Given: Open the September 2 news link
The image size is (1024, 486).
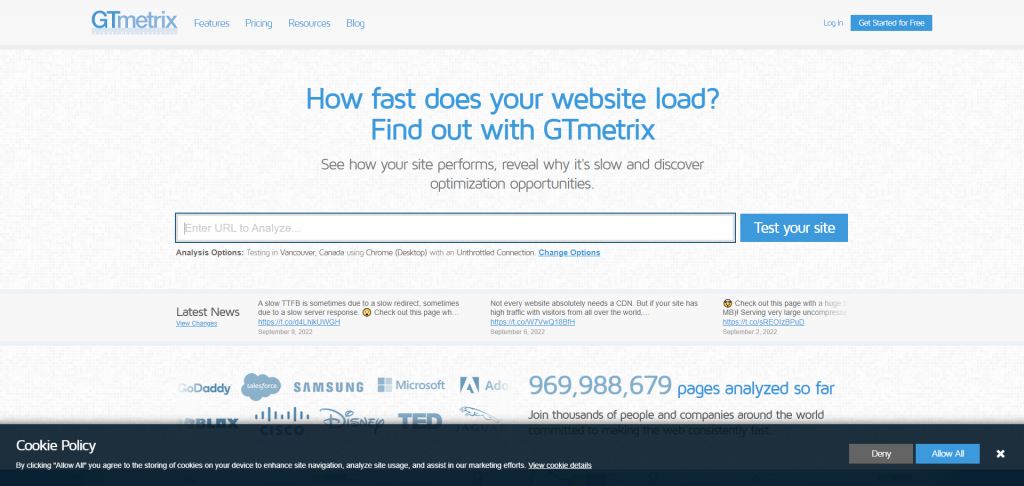Looking at the screenshot, I should coord(763,322).
